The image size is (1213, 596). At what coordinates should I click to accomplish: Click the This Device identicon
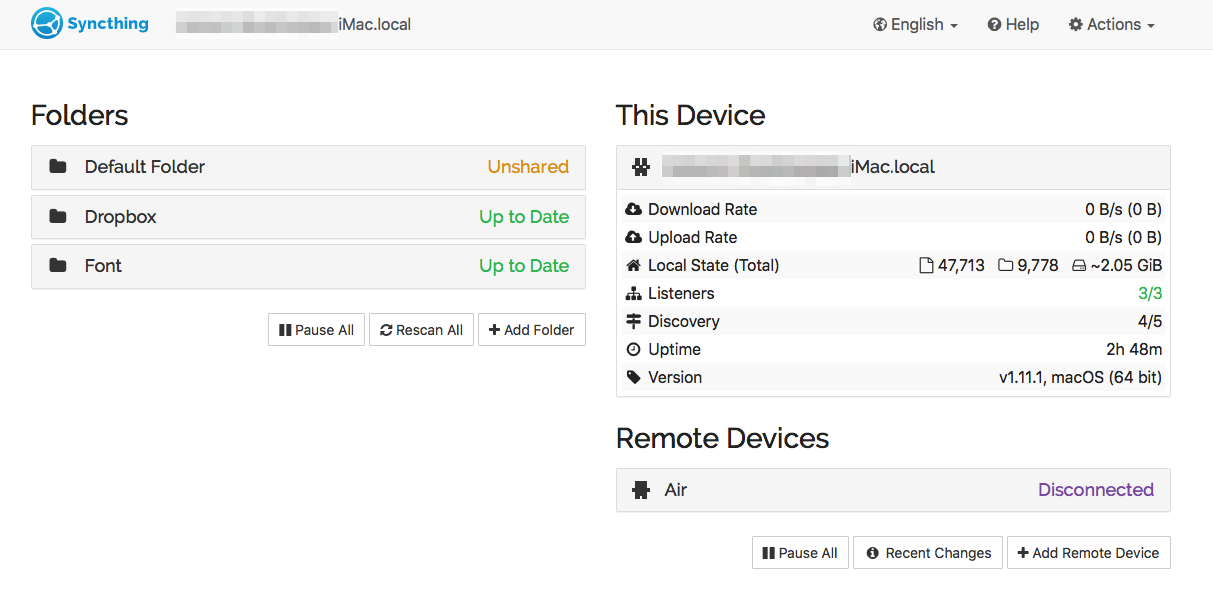tap(642, 167)
